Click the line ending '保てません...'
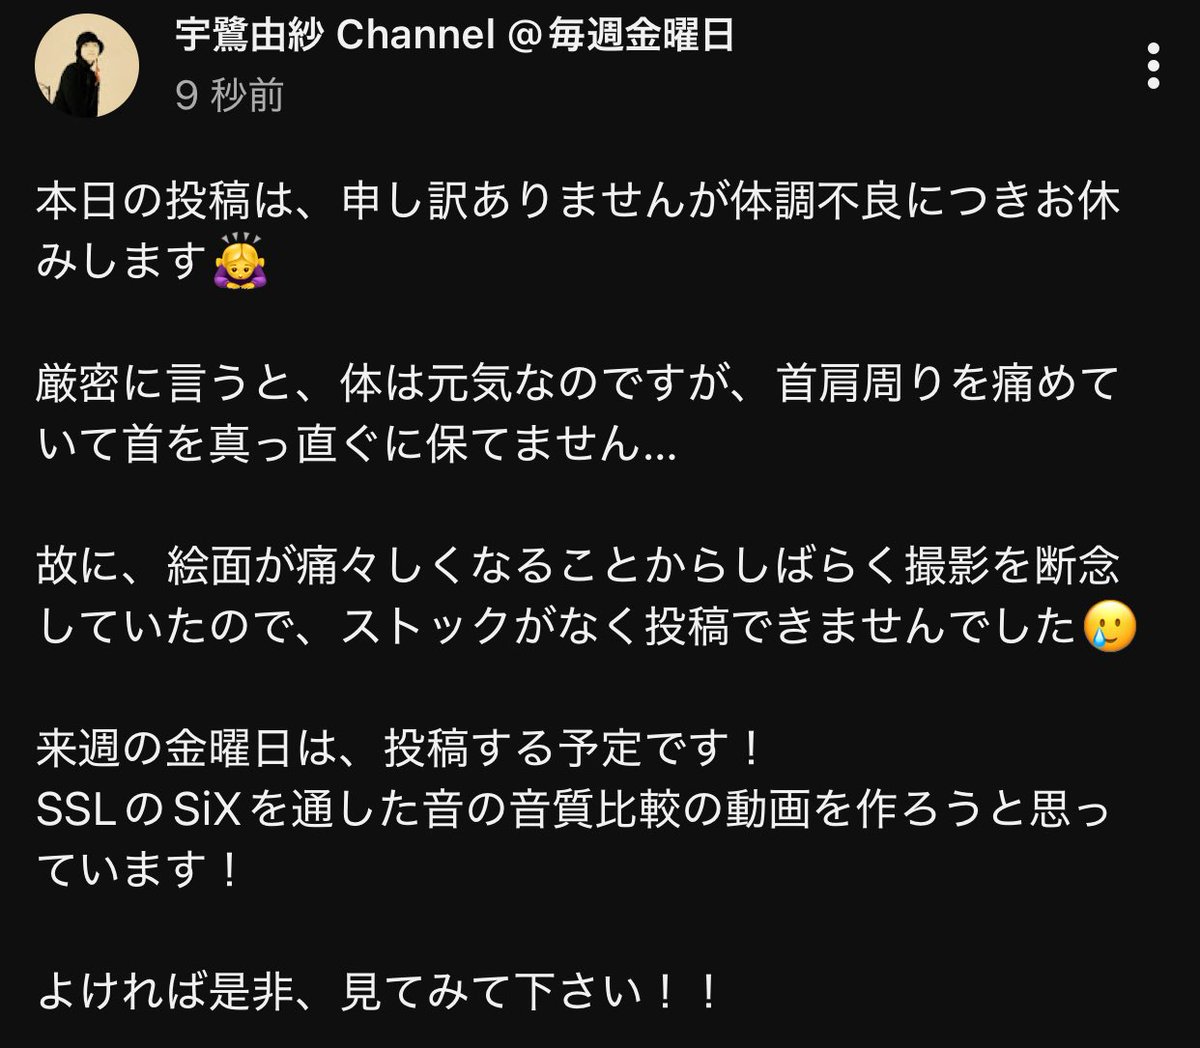Viewport: 1200px width, 1048px height. click(357, 445)
